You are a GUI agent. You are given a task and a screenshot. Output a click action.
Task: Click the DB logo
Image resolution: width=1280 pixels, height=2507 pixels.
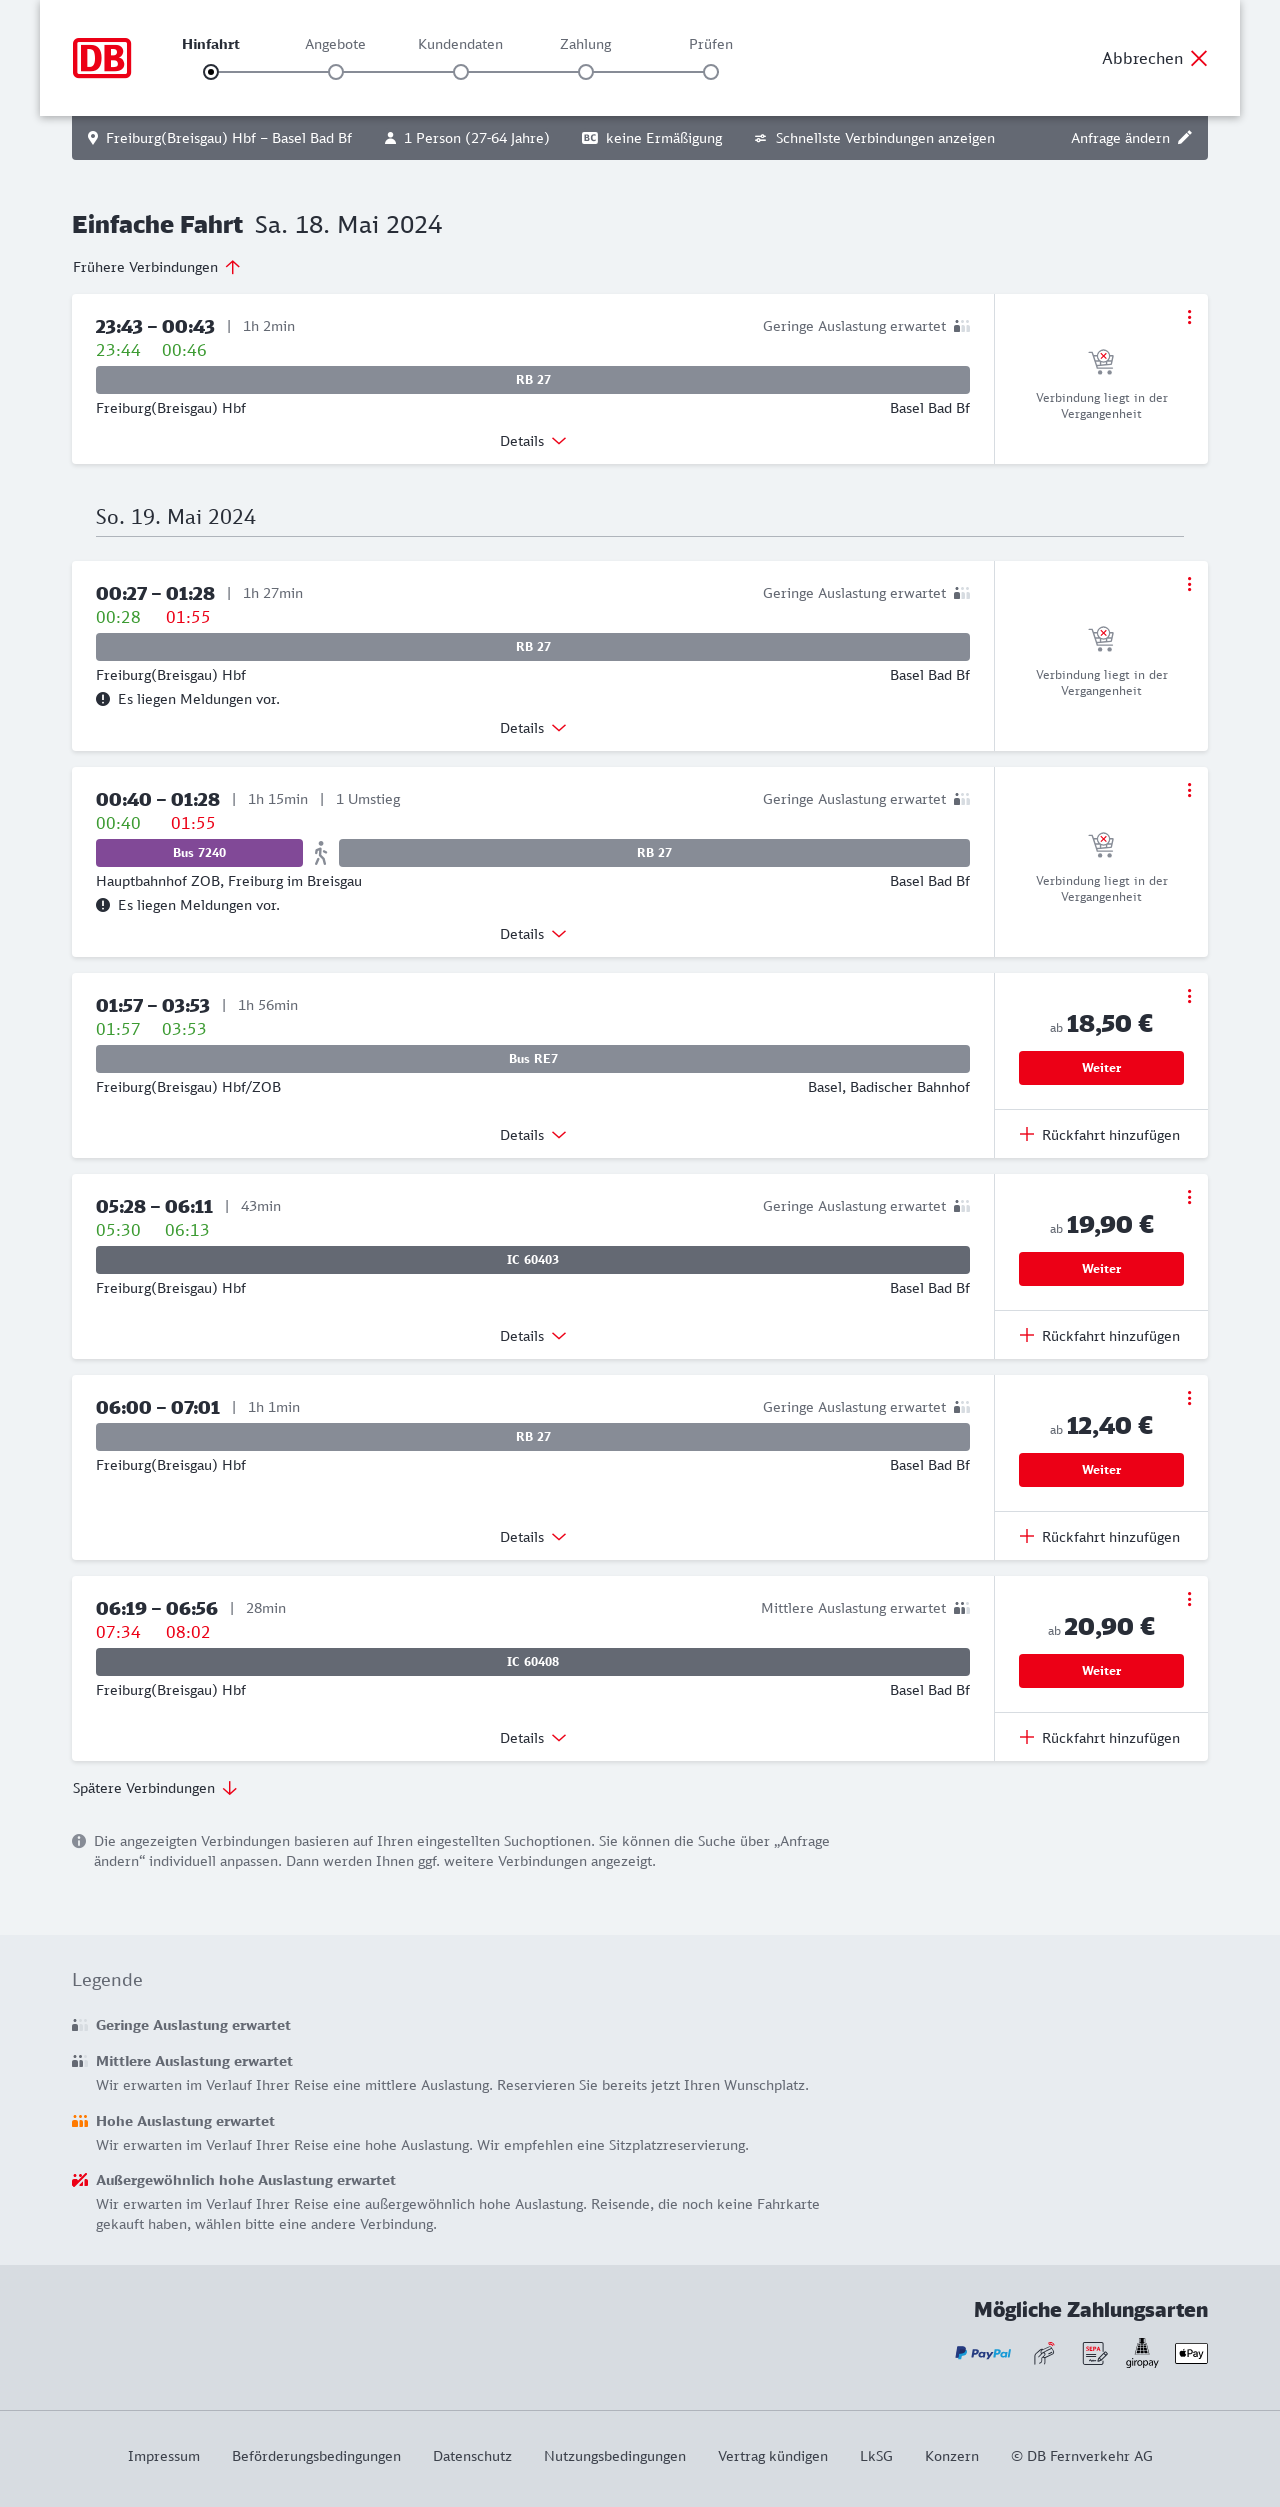(102, 58)
